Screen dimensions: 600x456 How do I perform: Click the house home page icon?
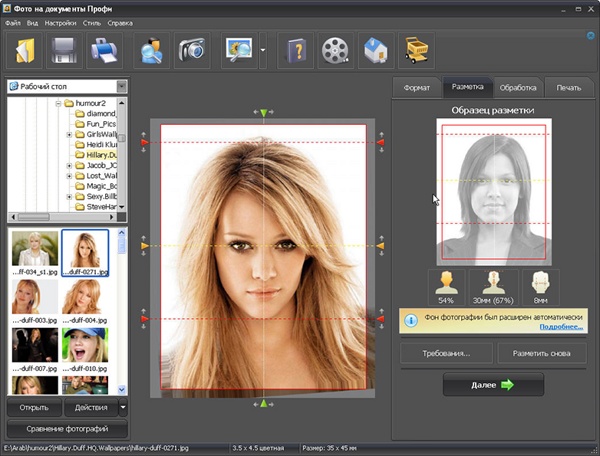(x=375, y=49)
